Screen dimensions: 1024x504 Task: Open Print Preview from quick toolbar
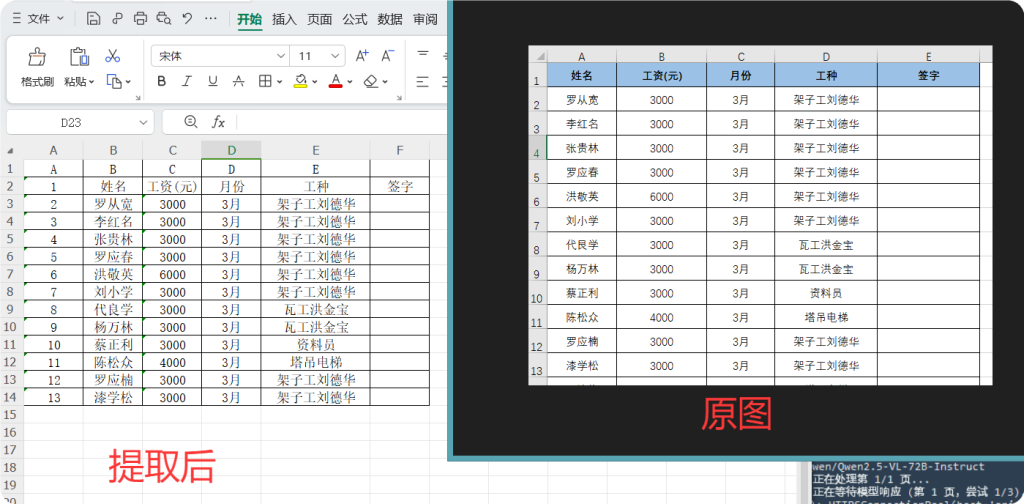tap(164, 19)
